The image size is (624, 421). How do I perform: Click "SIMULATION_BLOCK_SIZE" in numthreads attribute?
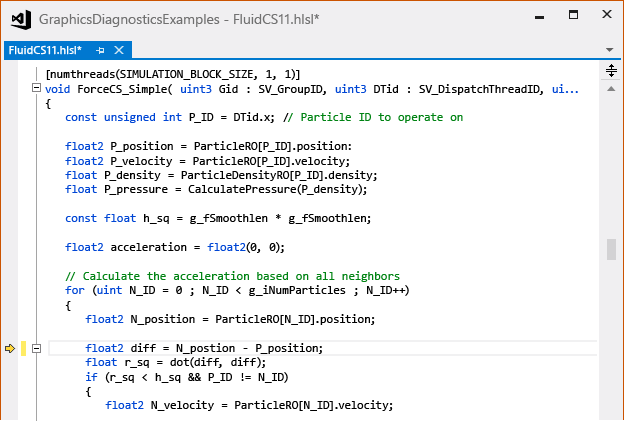tap(186, 74)
